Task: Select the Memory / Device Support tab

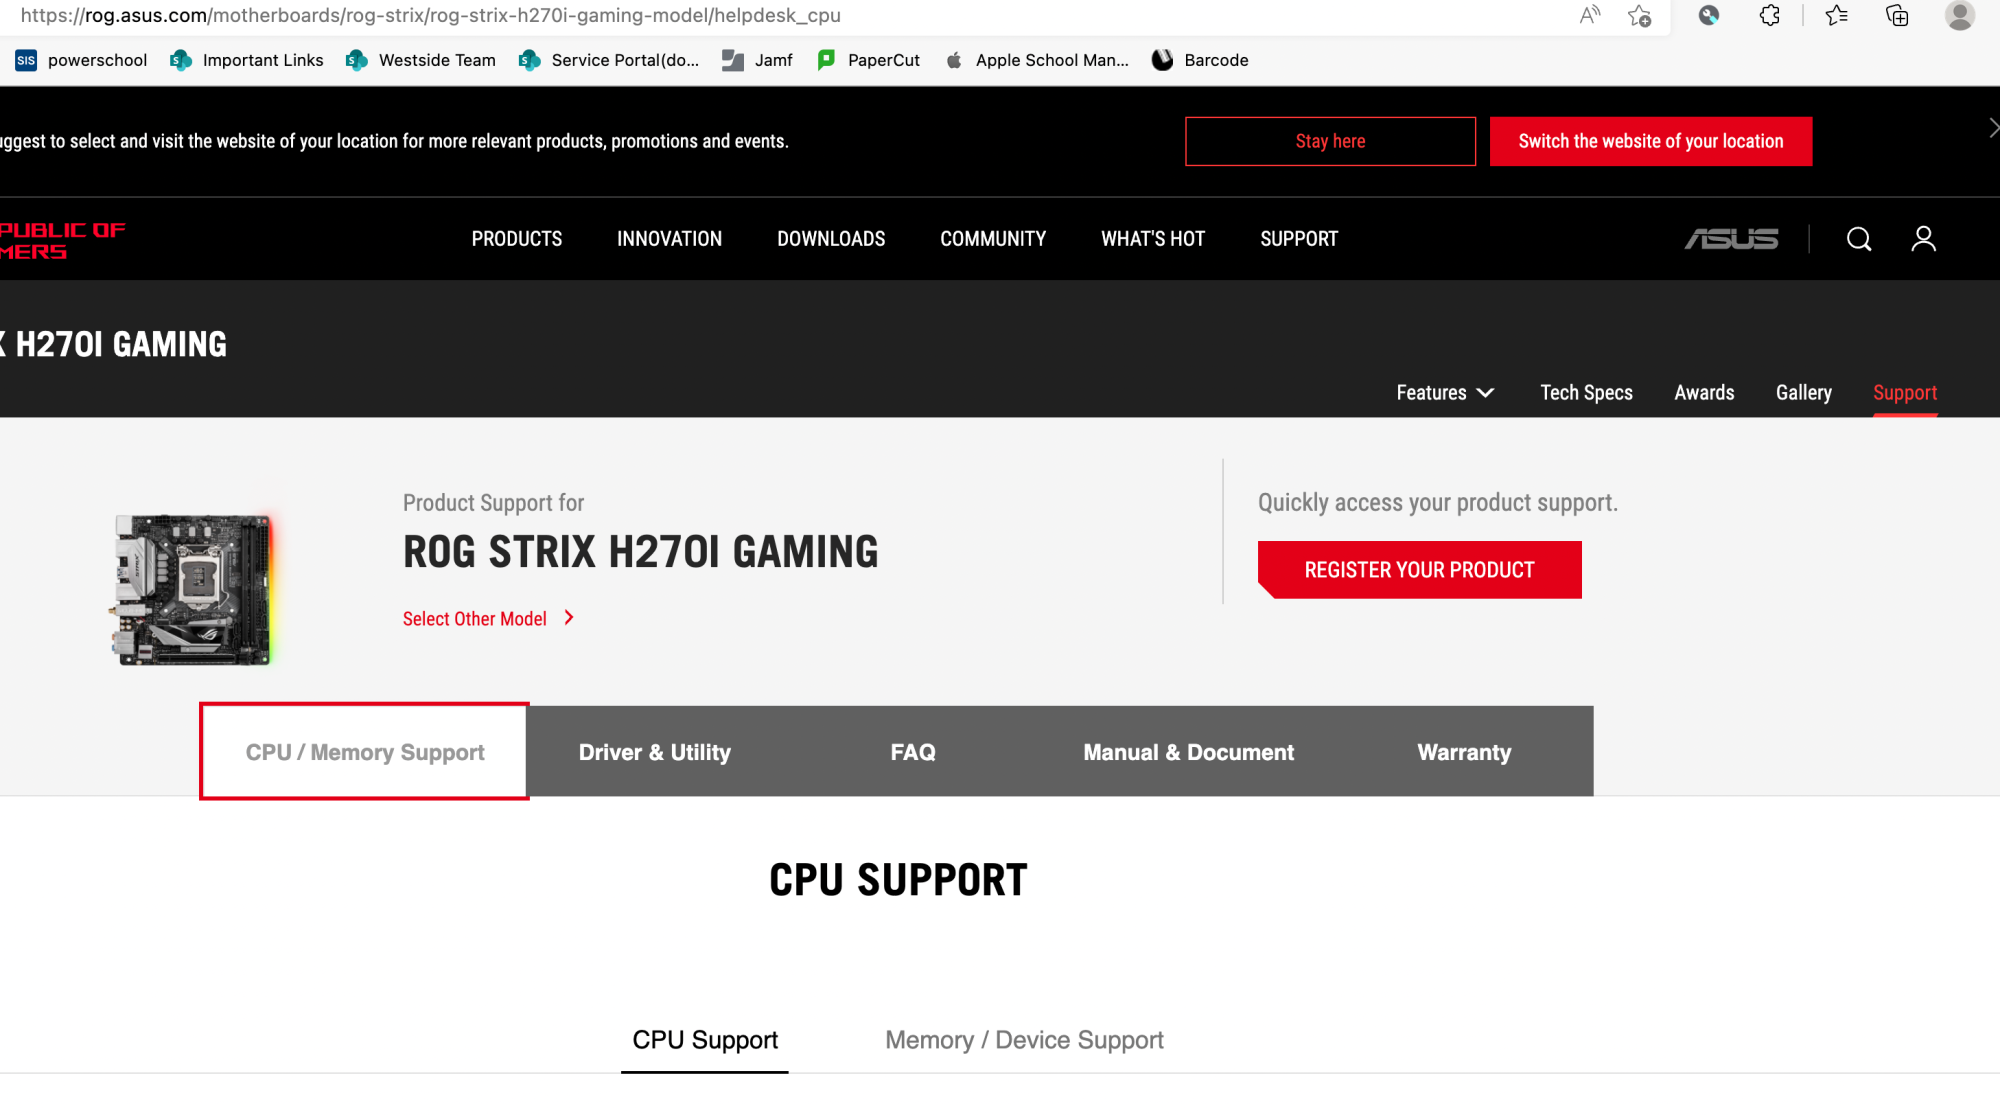Action: click(x=1024, y=1040)
